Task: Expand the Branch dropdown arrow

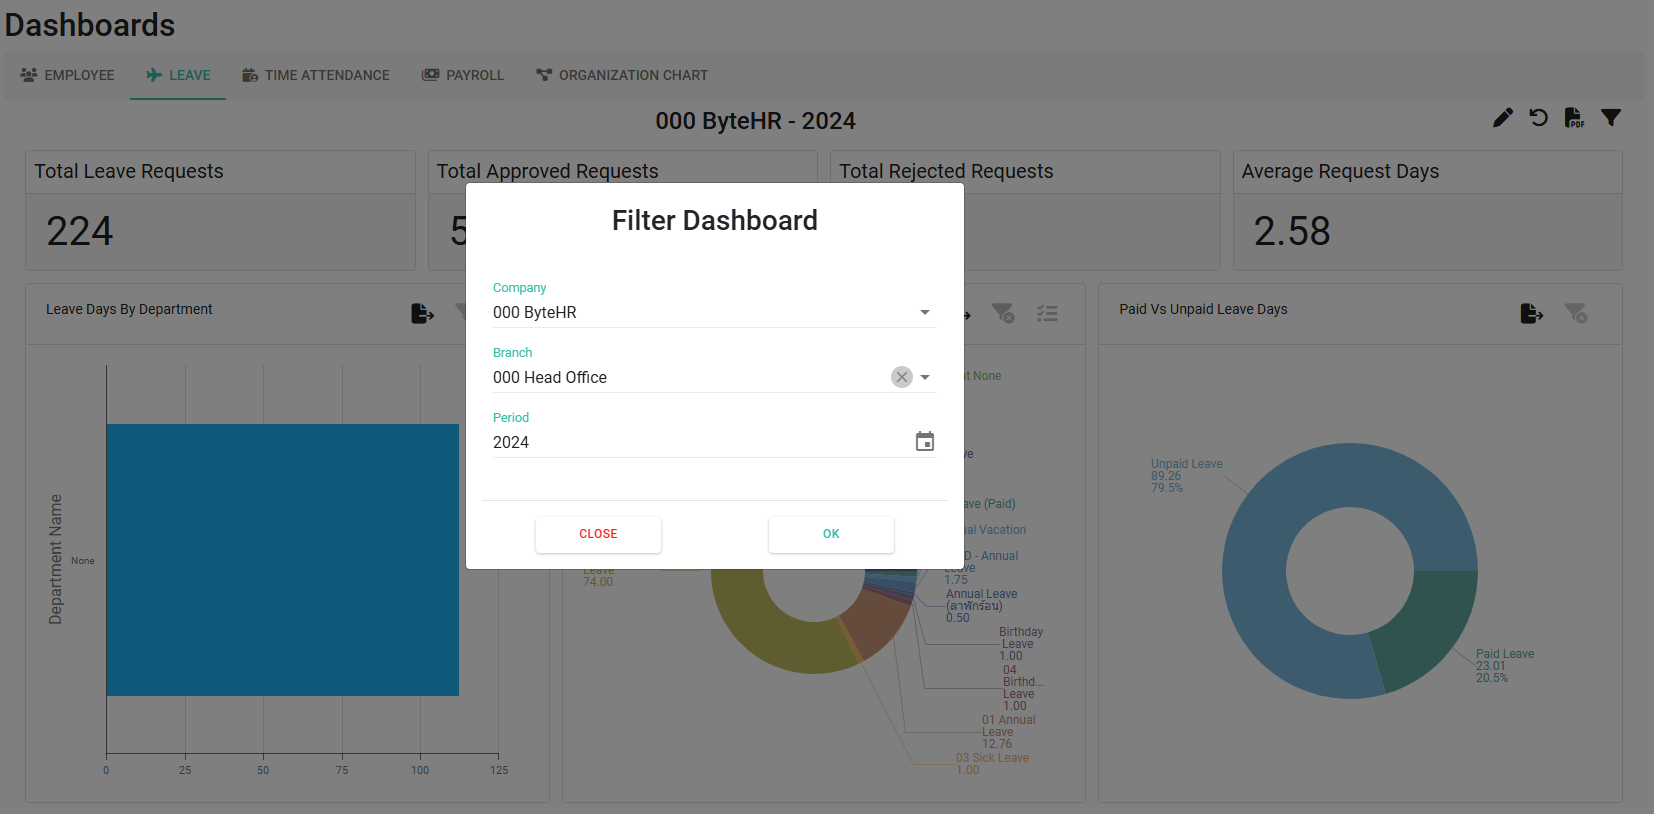Action: pos(925,377)
